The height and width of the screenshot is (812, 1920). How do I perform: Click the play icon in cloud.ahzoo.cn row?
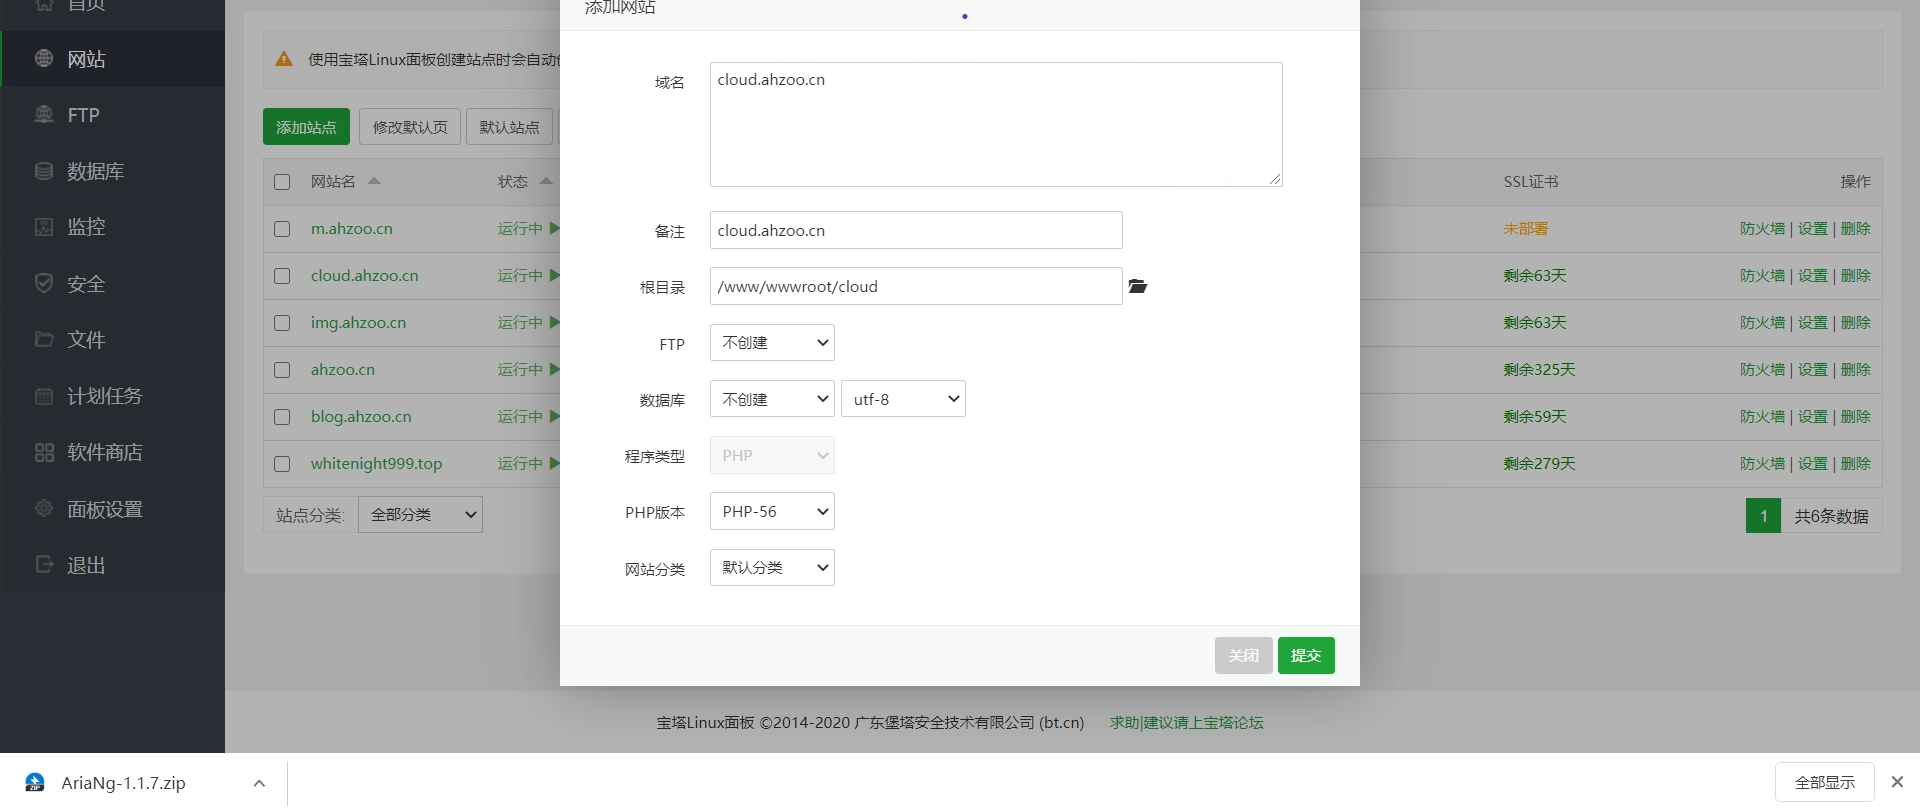554,276
